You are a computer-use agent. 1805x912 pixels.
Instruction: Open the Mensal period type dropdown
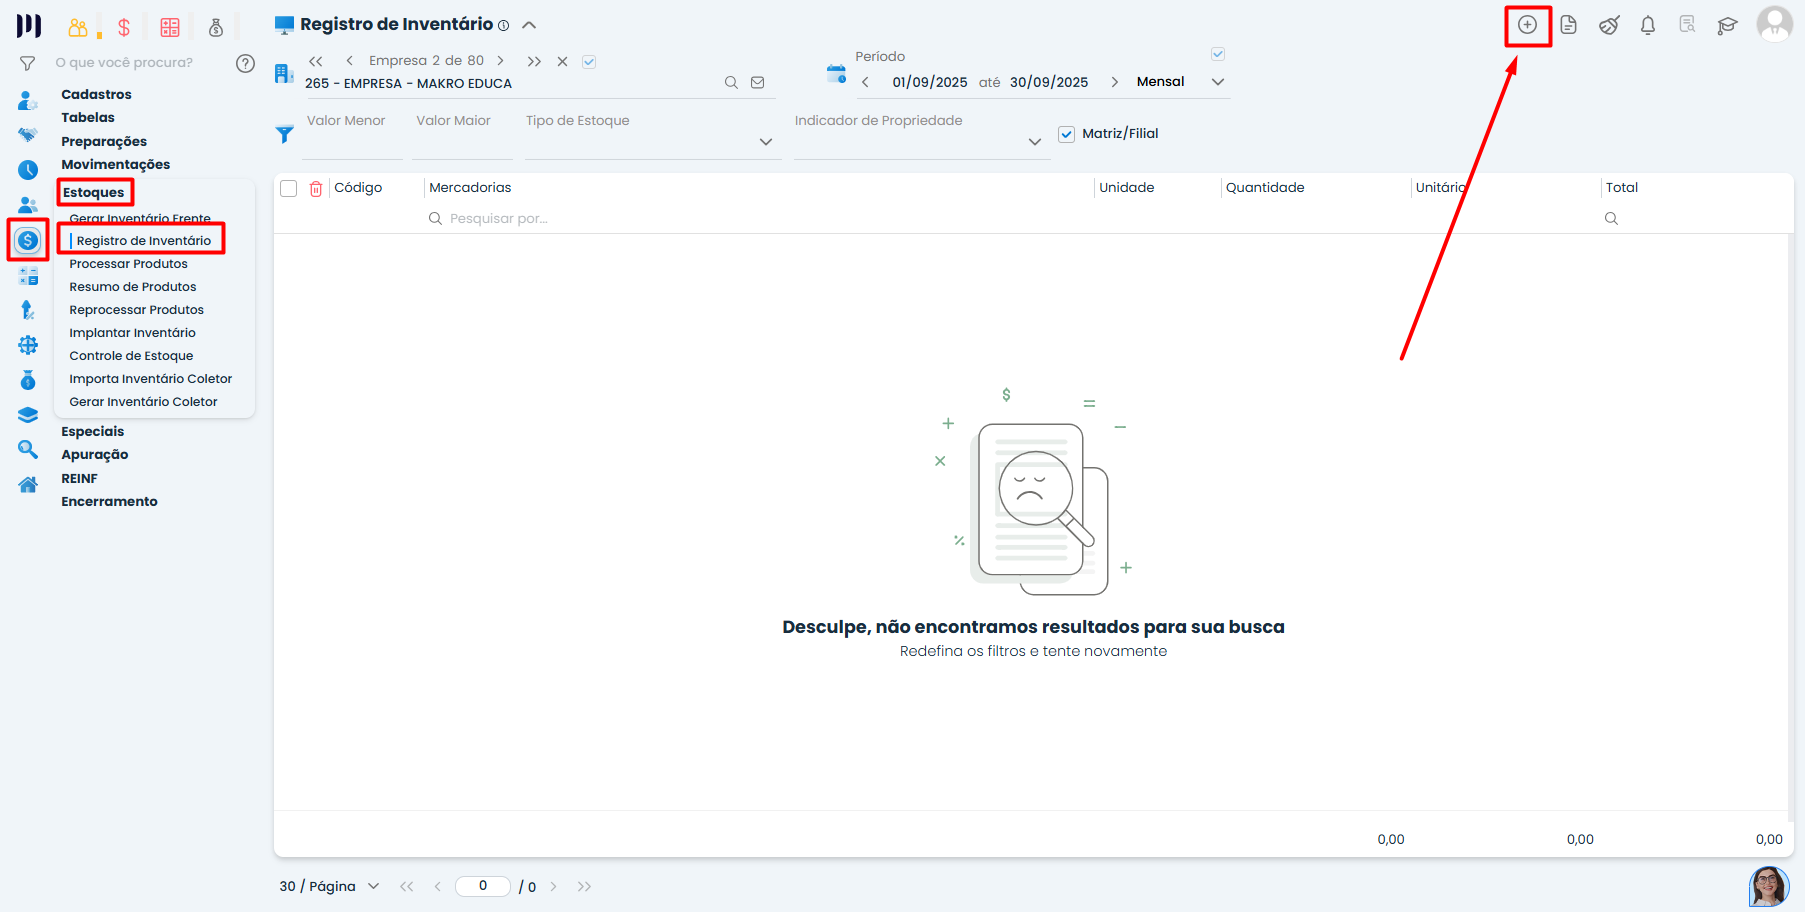click(x=1217, y=82)
